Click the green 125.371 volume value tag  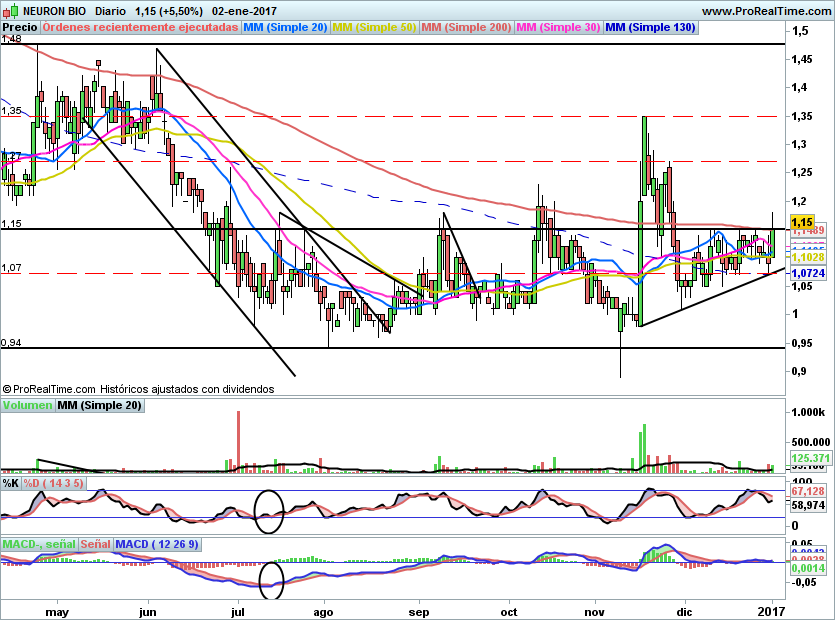click(811, 458)
